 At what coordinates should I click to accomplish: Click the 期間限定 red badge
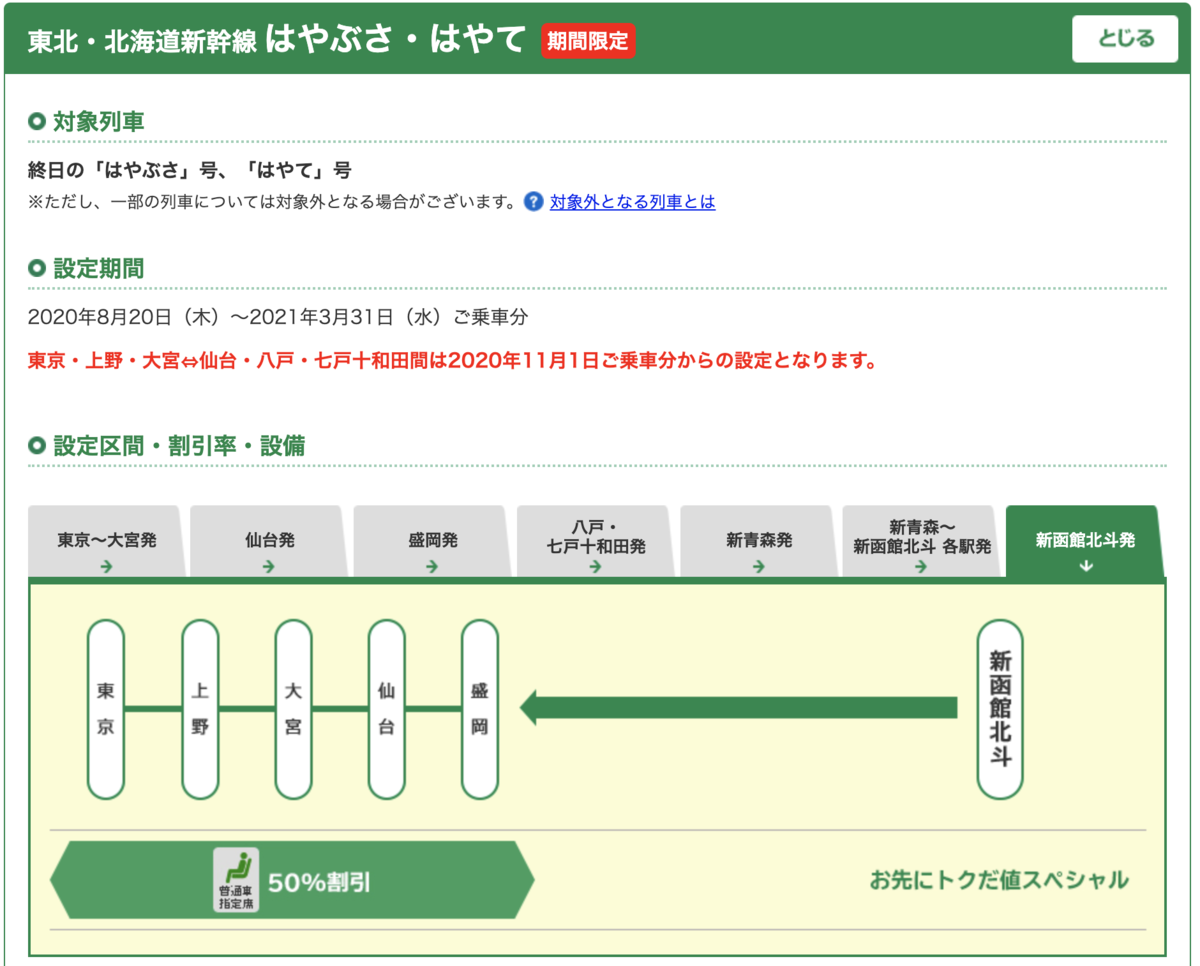click(x=588, y=41)
